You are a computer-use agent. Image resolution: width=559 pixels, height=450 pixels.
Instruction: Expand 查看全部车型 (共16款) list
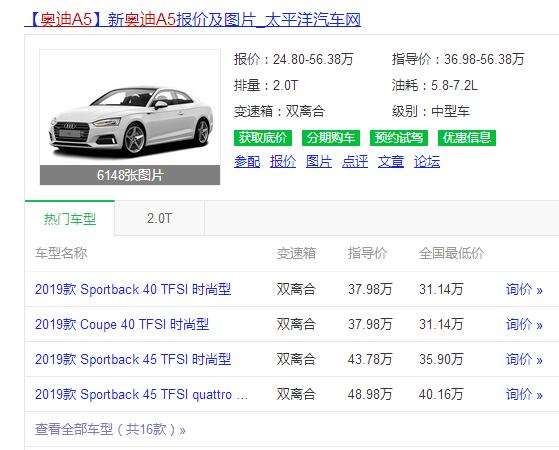(110, 429)
